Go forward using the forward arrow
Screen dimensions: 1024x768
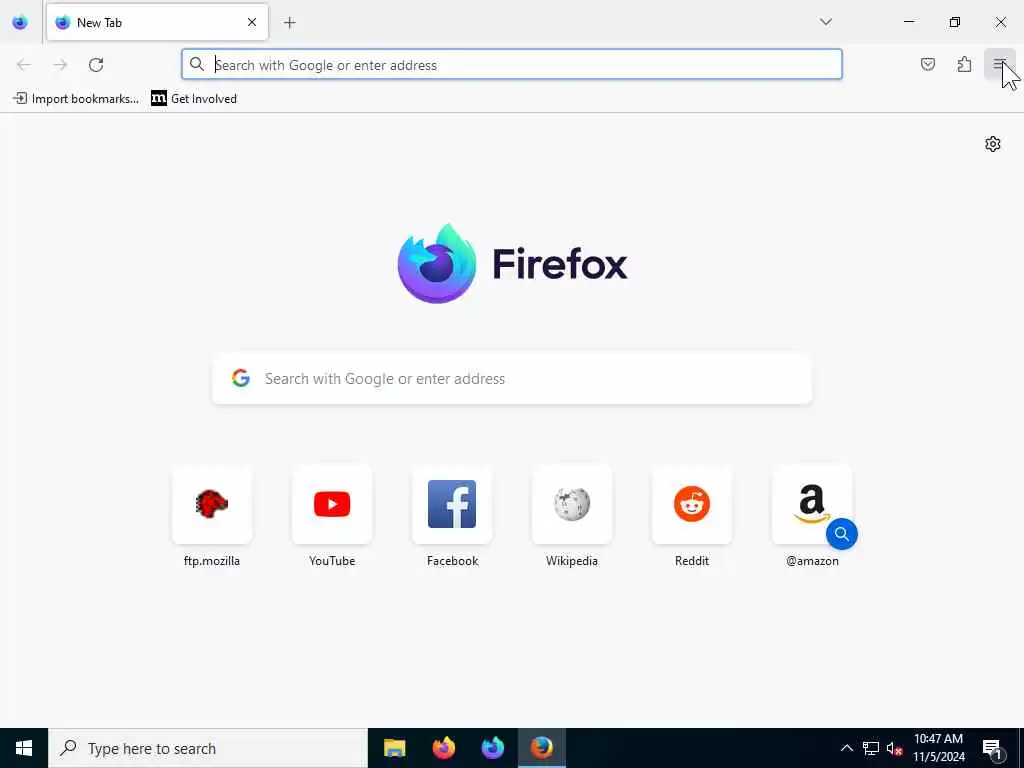(60, 65)
